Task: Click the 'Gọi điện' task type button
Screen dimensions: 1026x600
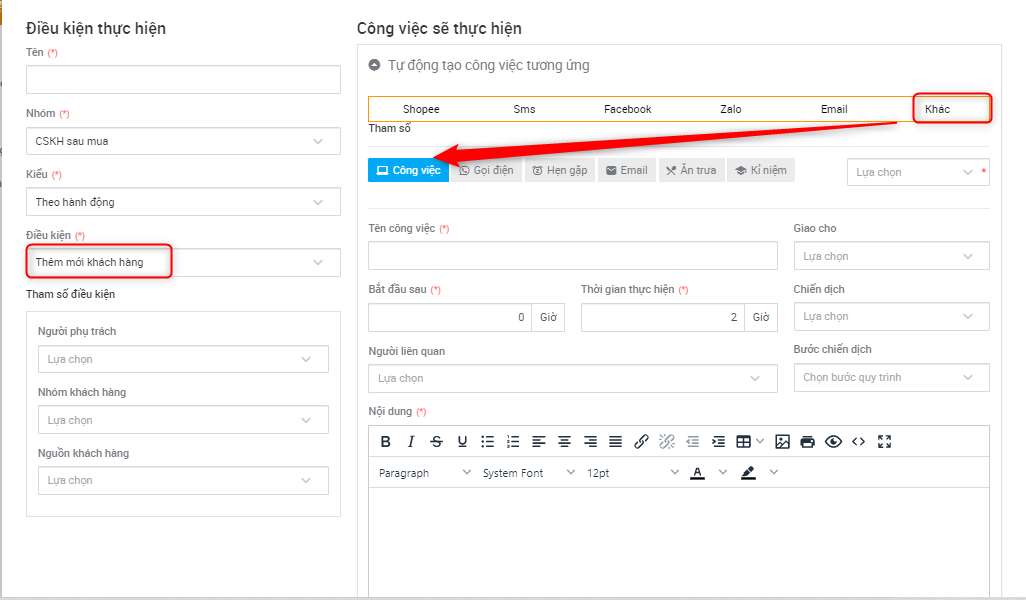Action: (x=486, y=170)
